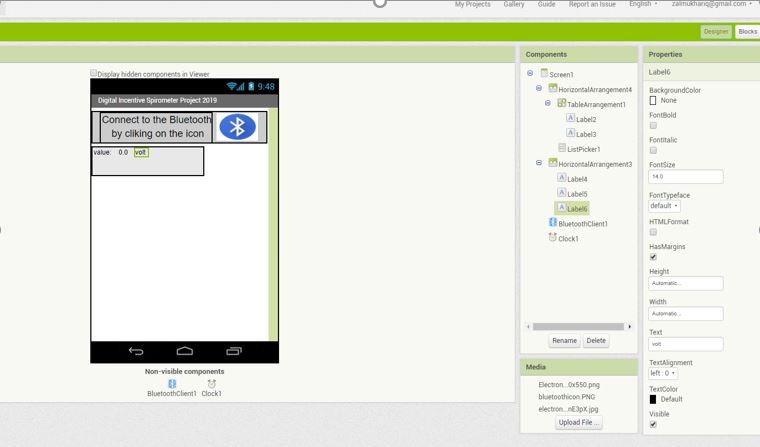
Task: Select the Screen1 component icon
Action: 544,73
